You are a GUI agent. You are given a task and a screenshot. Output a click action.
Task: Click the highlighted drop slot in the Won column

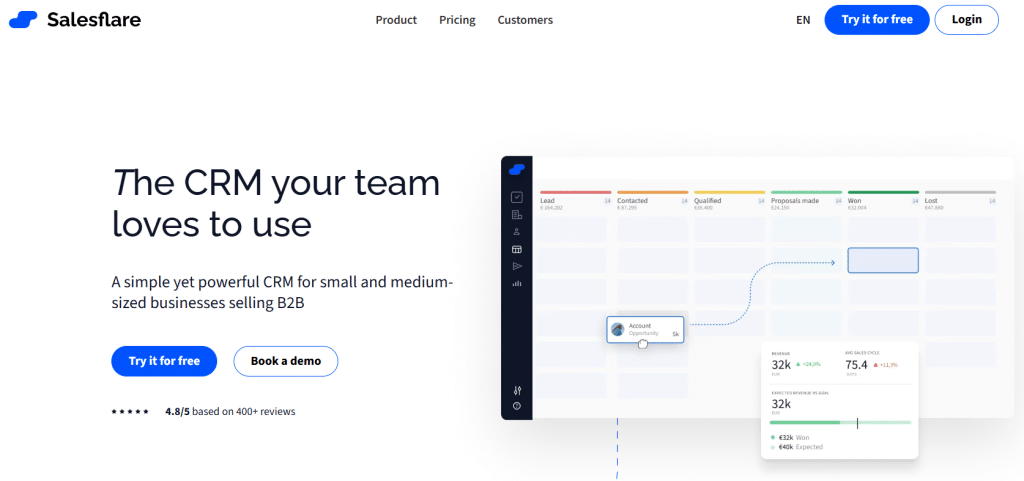pos(883,260)
